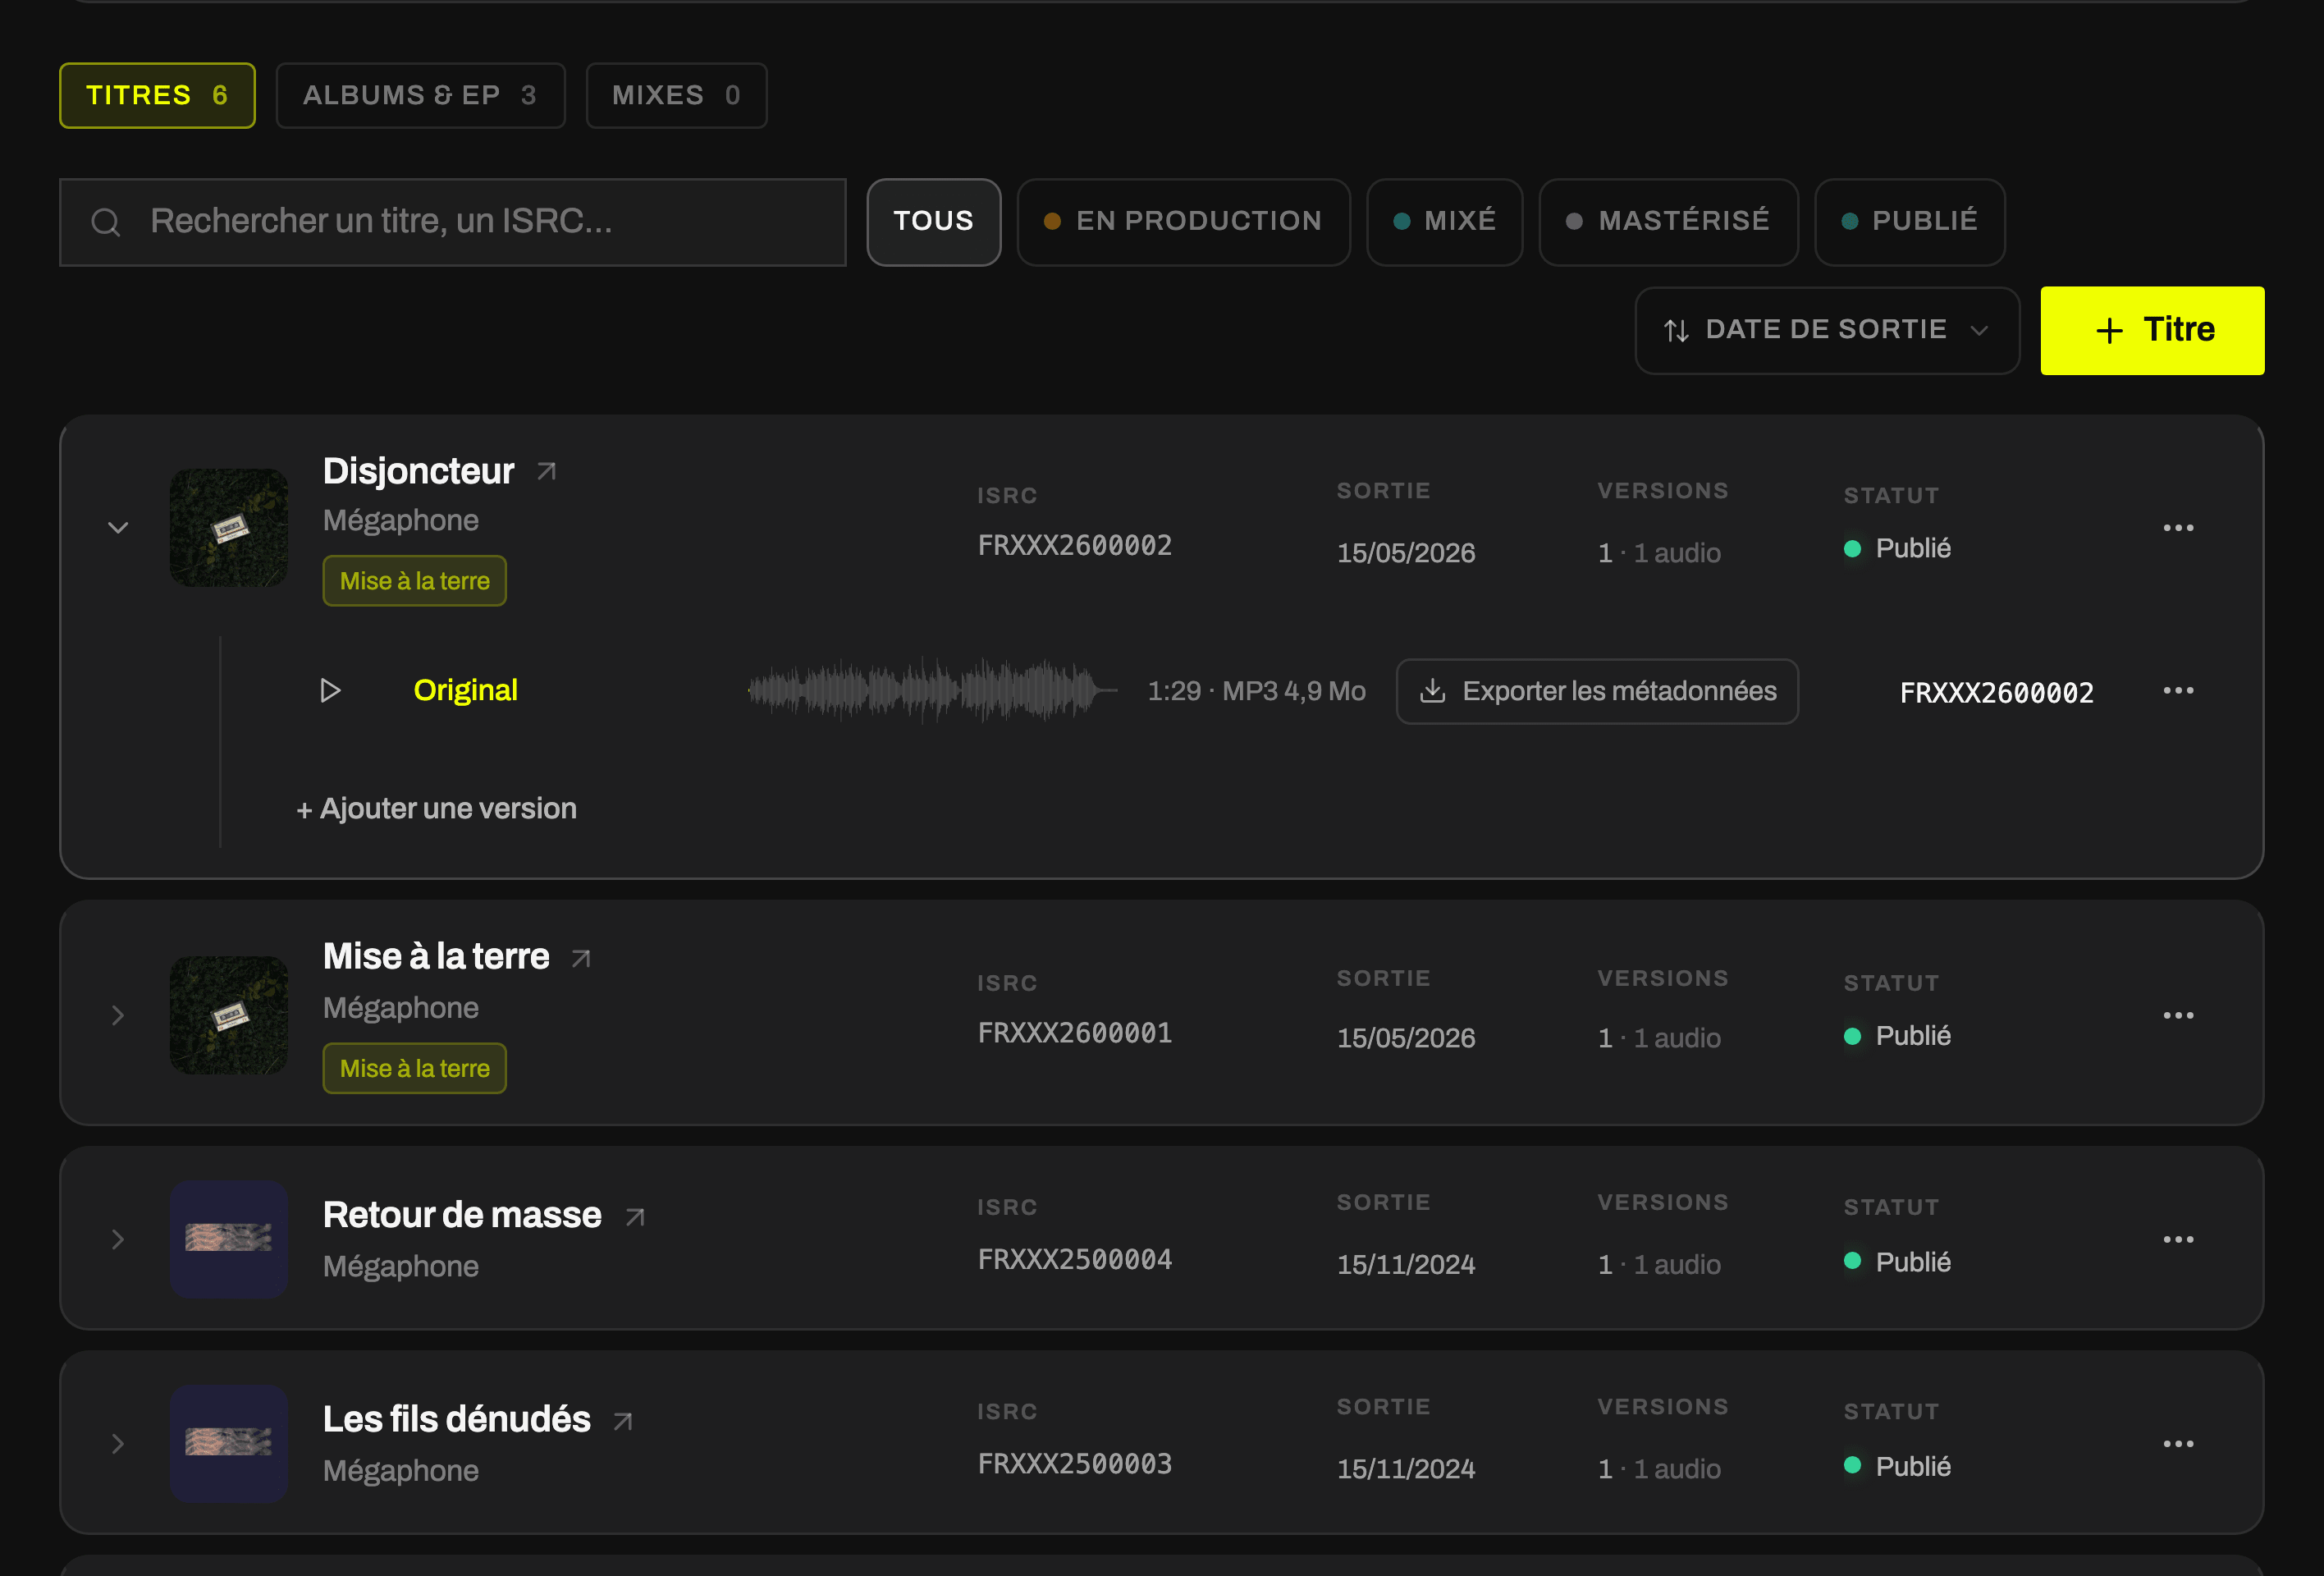Viewport: 2324px width, 1576px height.
Task: Open more options for Les fils dénudés row
Action: (2178, 1444)
